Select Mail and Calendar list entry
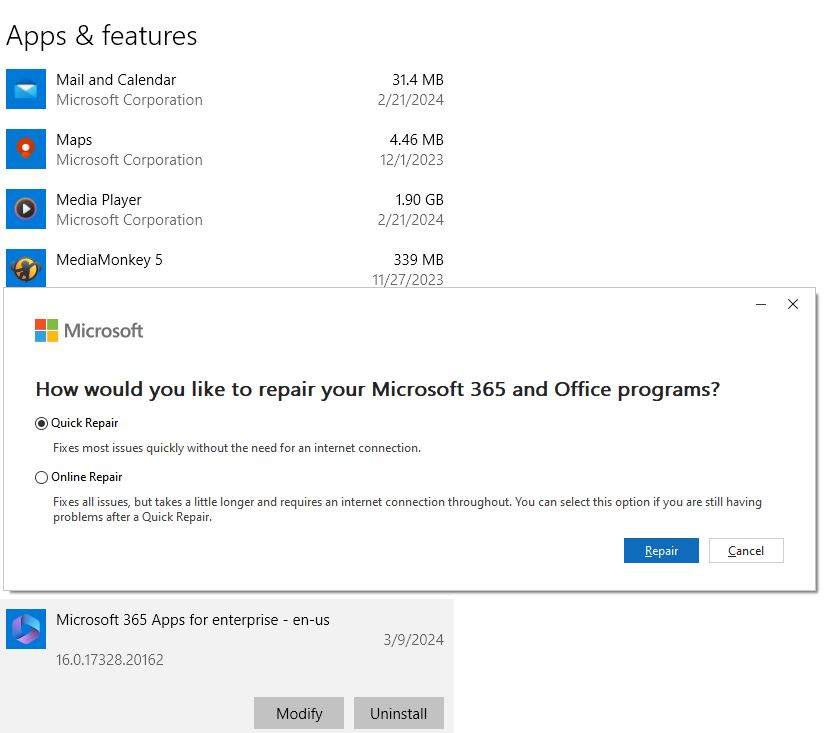829x733 pixels. coord(227,89)
